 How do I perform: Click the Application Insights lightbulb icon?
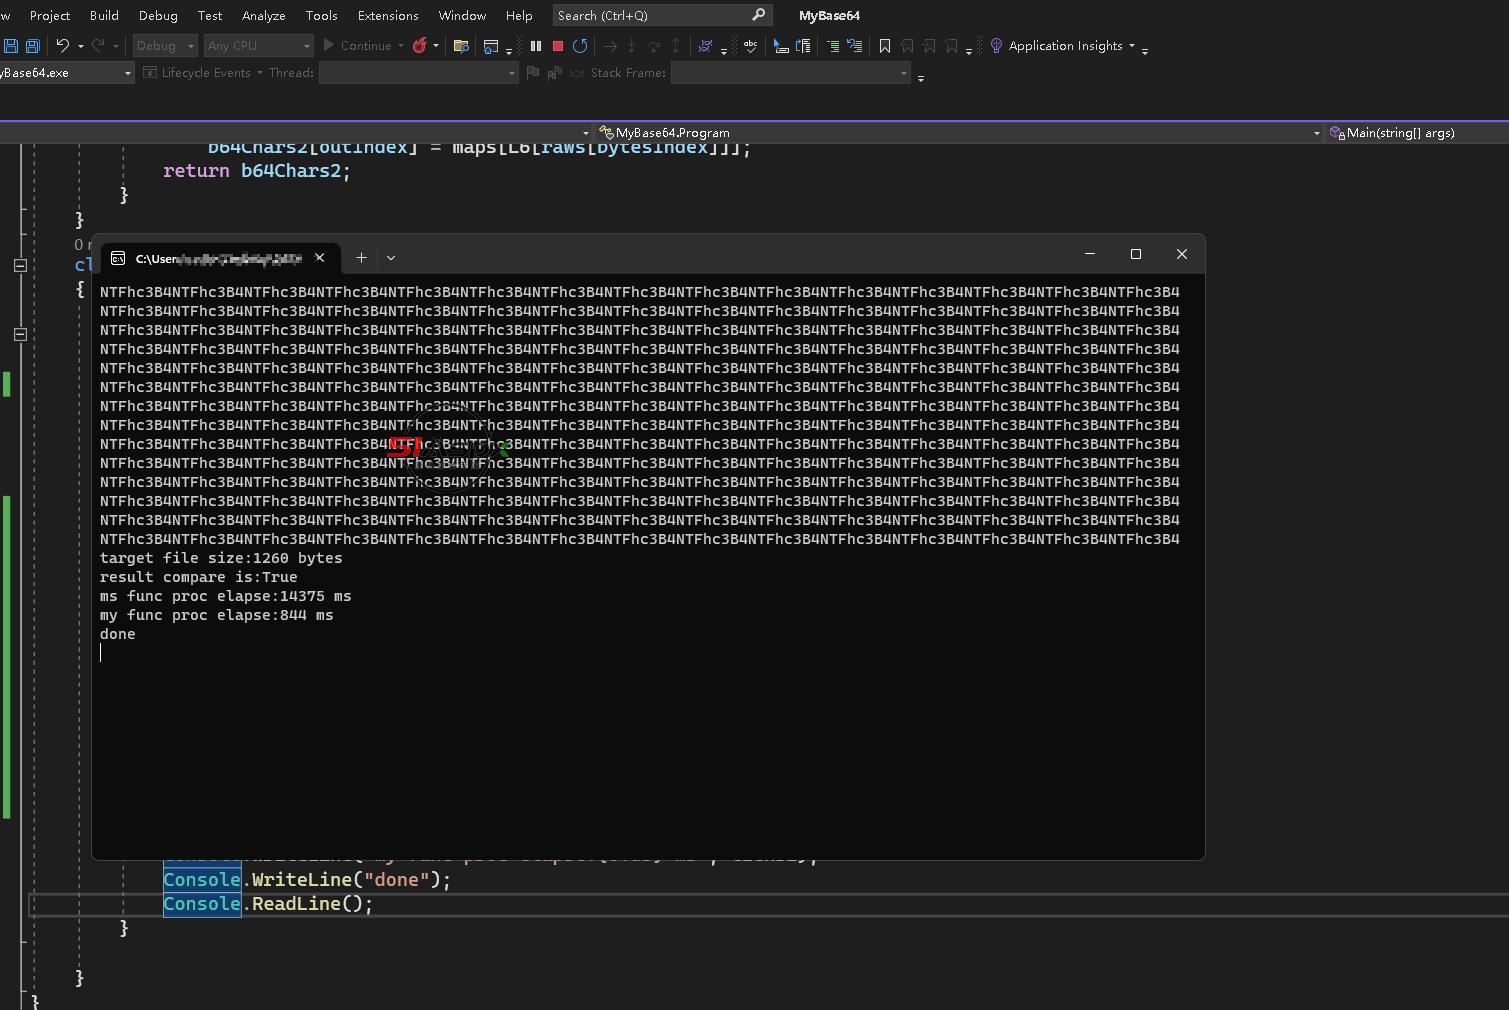tap(996, 46)
